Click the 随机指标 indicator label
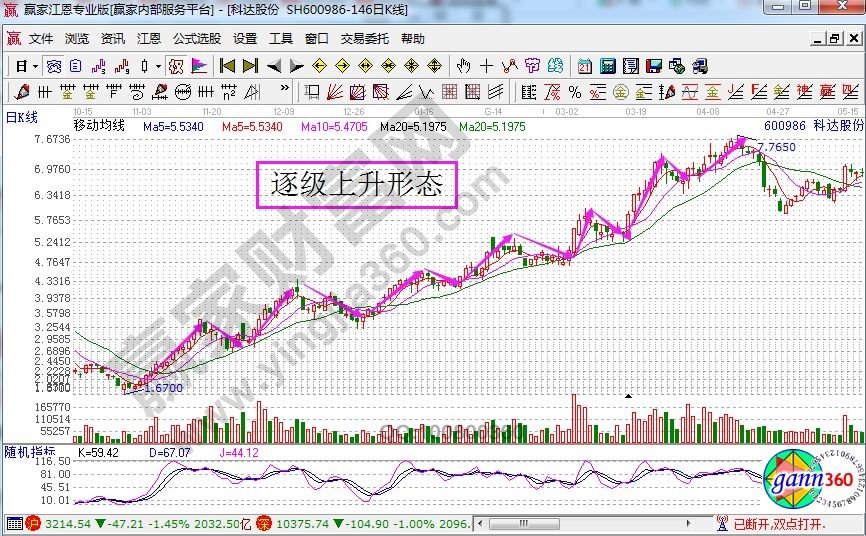 click(29, 452)
